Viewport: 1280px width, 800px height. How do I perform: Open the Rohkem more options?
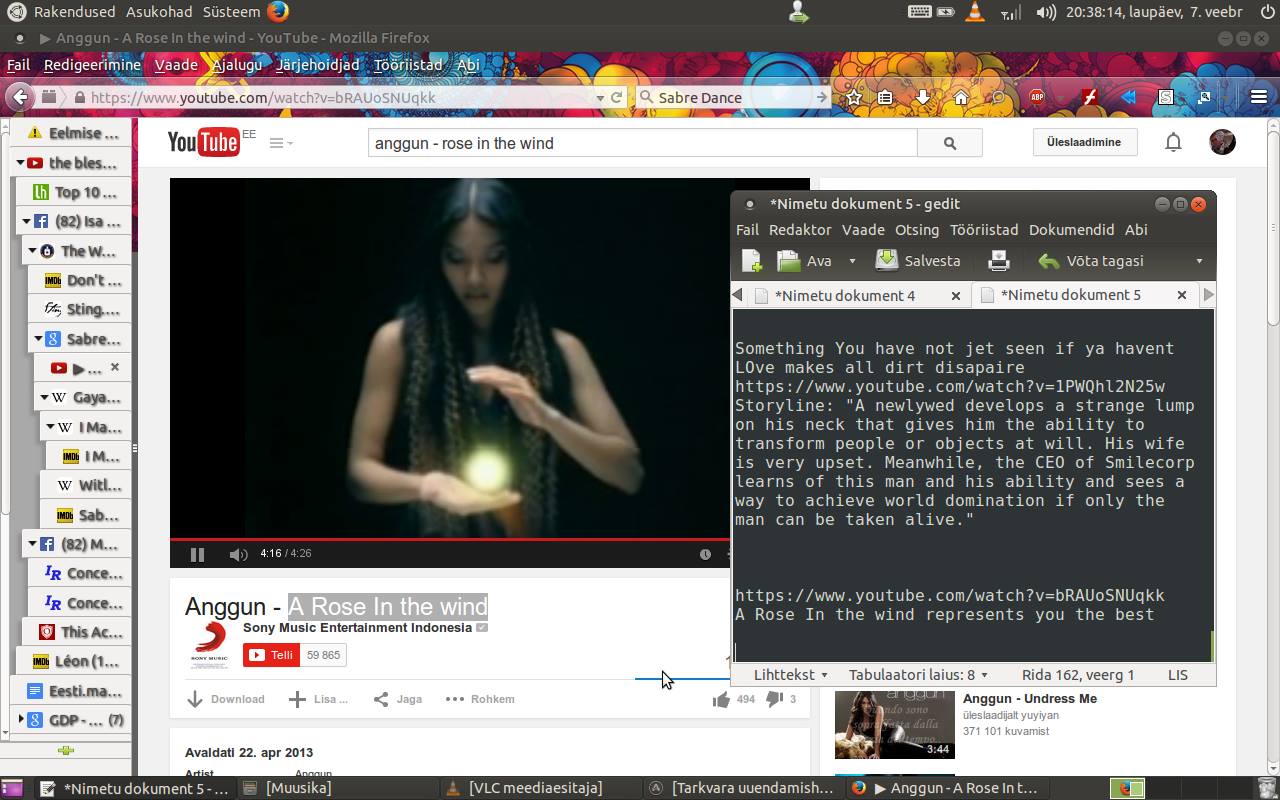(x=480, y=699)
